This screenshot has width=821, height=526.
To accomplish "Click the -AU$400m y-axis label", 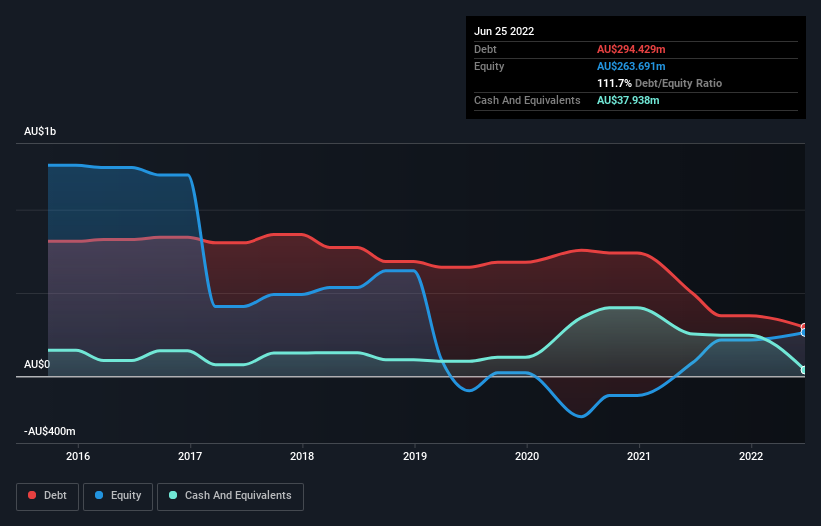I will tap(50, 431).
